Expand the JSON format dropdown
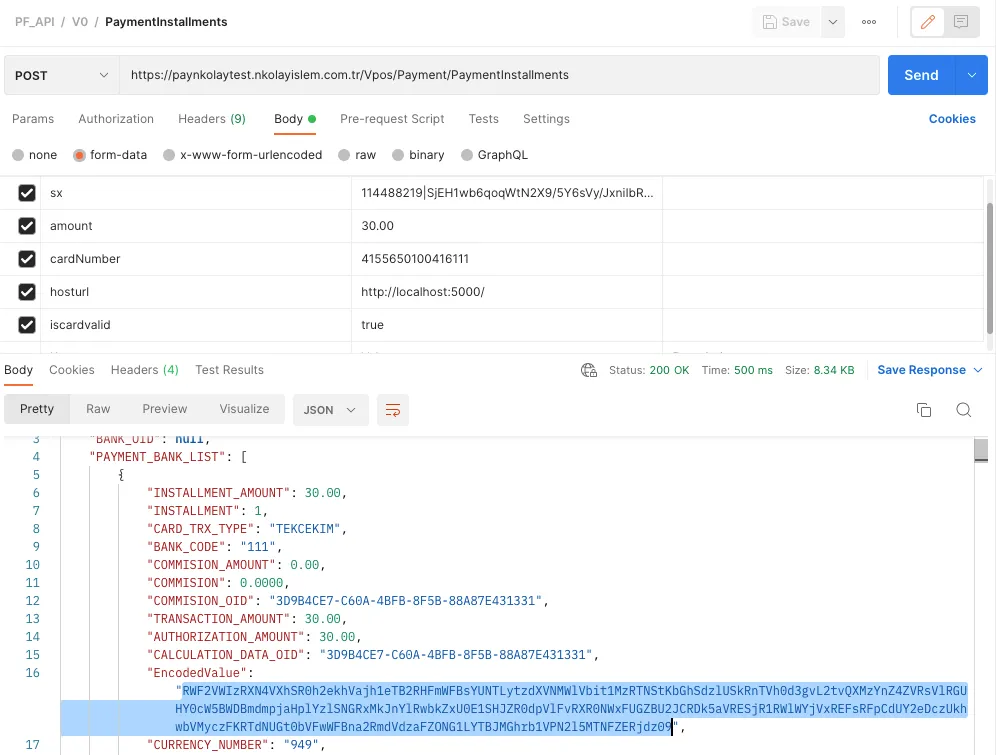Image resolution: width=997 pixels, height=755 pixels. coord(330,410)
